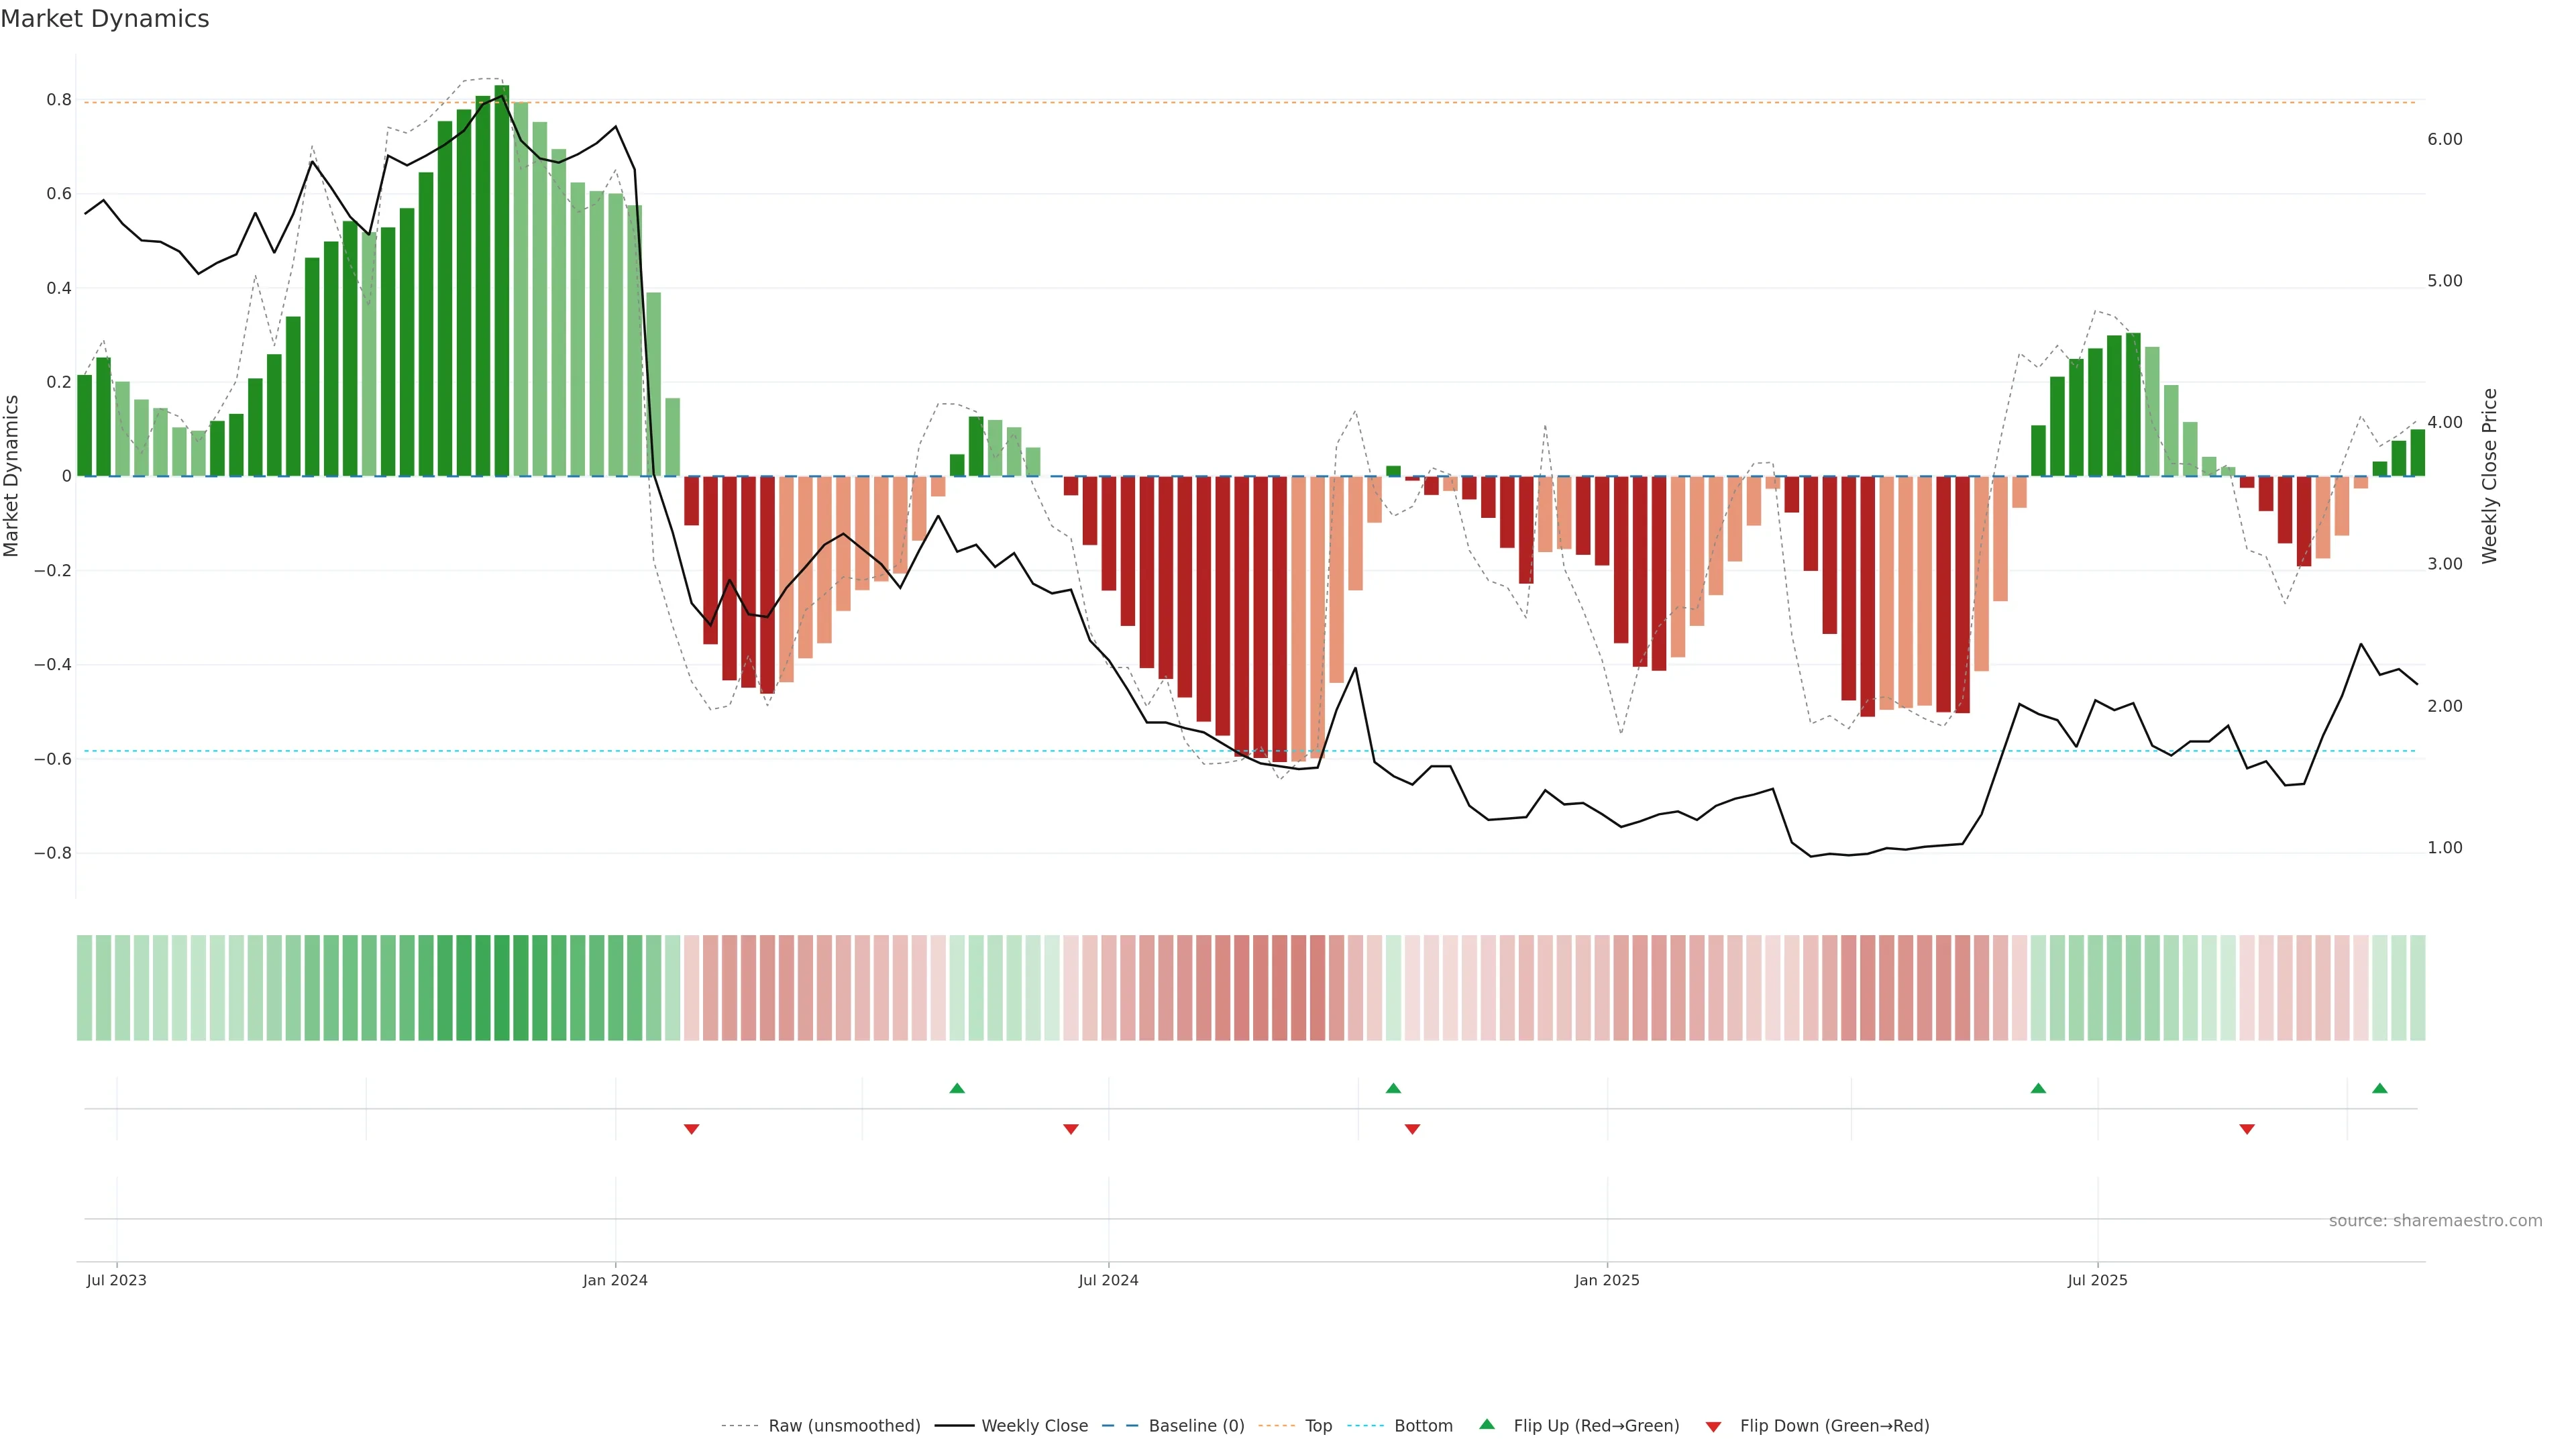Click the Flip Down red triangle in legend

[x=1713, y=1426]
